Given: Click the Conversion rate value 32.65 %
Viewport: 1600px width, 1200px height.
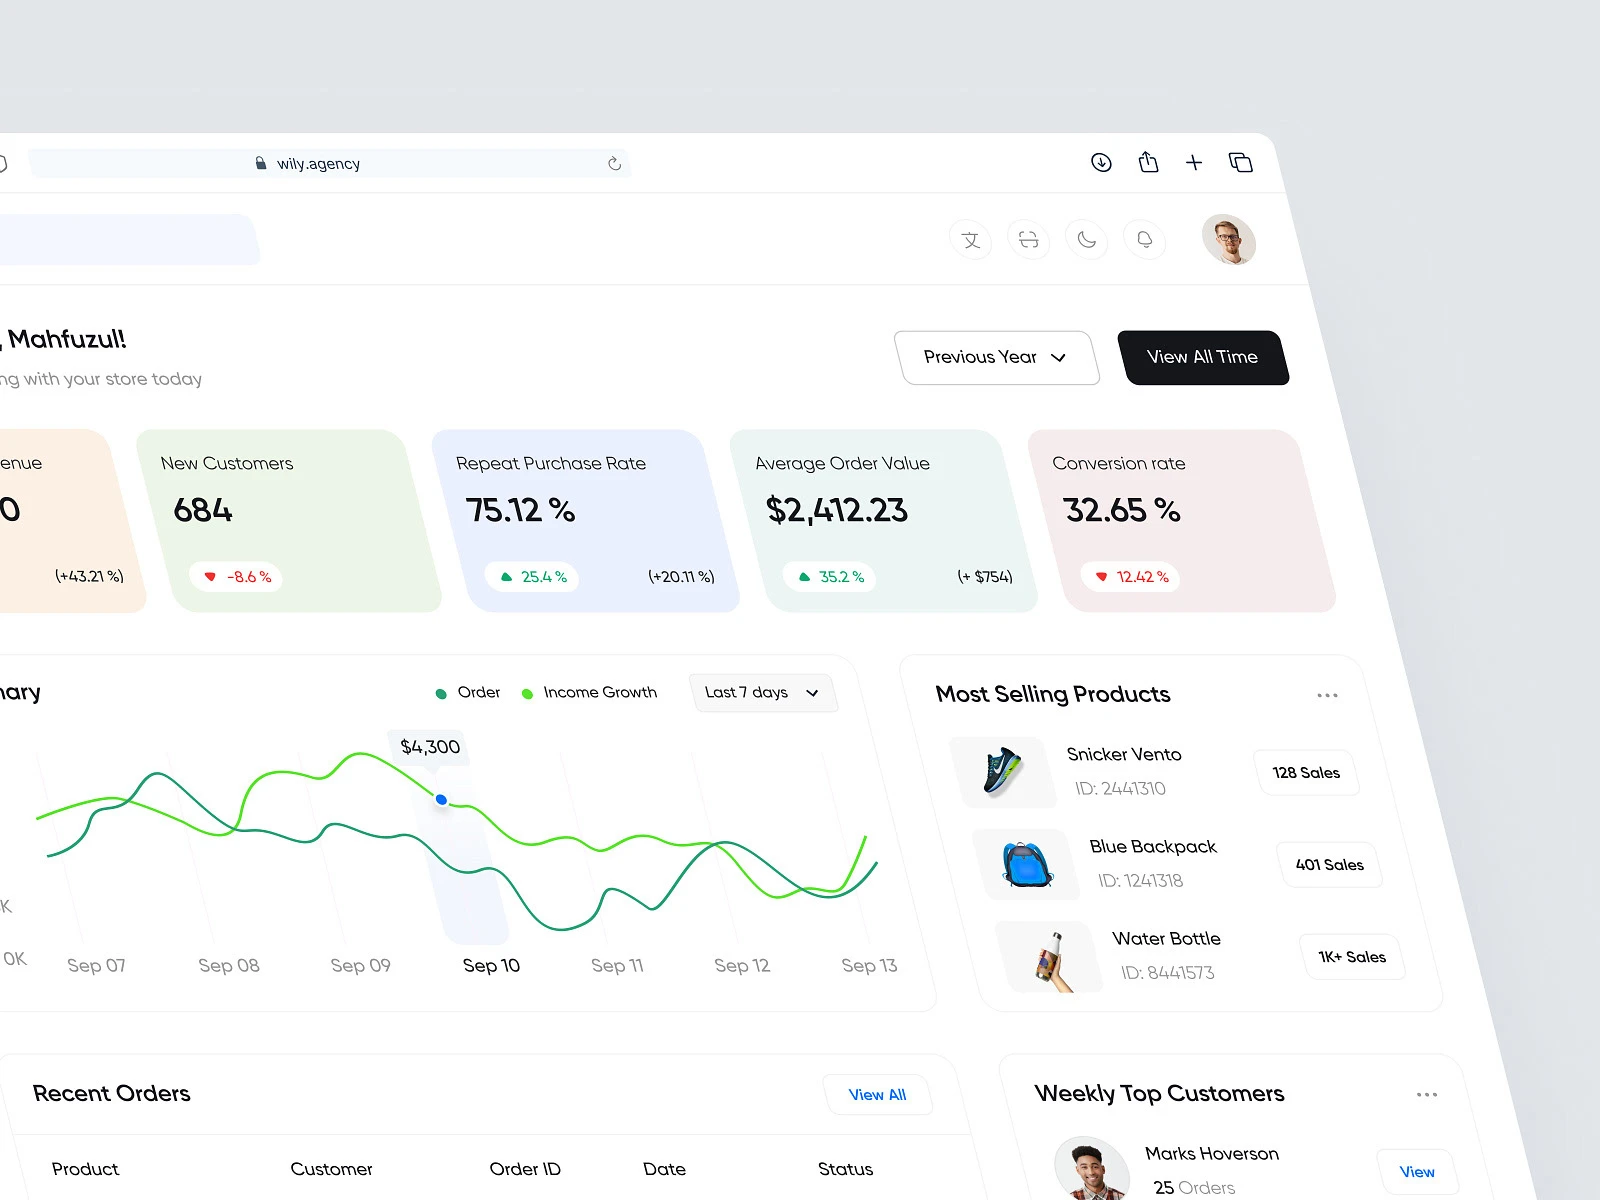Looking at the screenshot, I should click(x=1122, y=510).
